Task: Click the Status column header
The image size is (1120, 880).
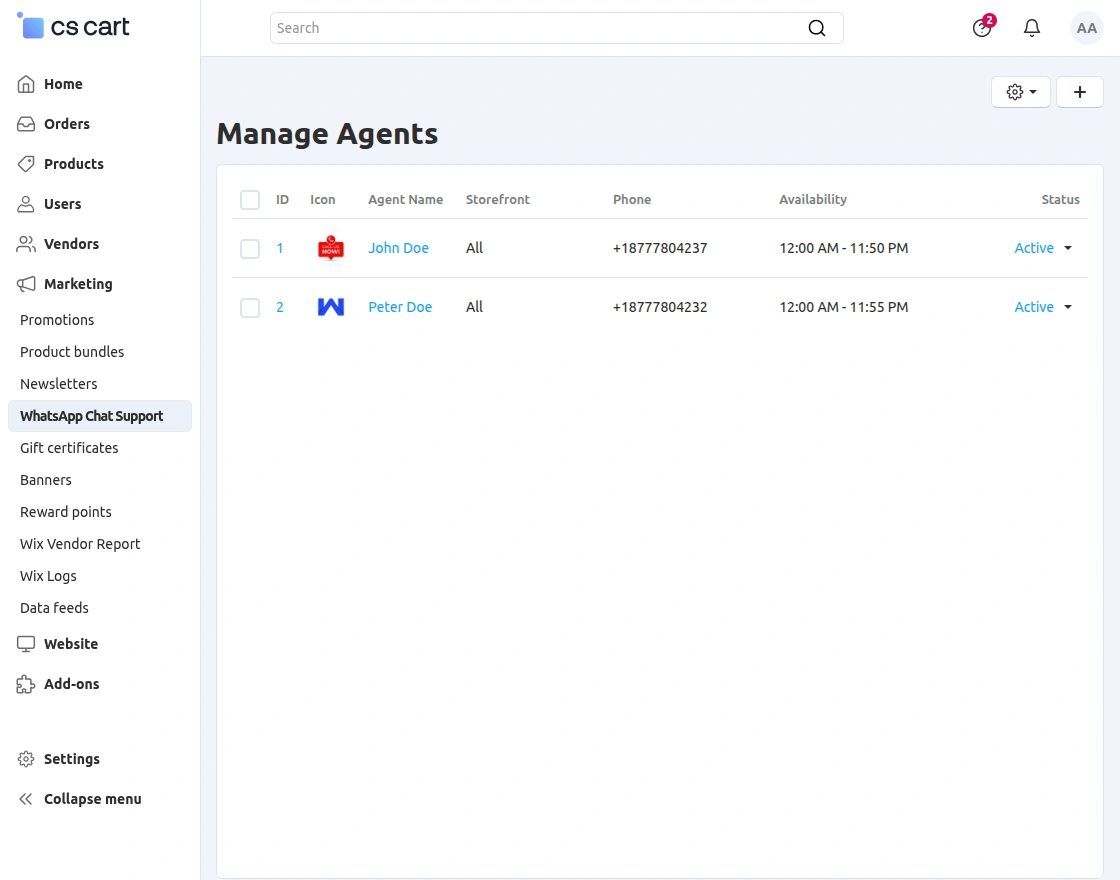Action: [x=1060, y=199]
